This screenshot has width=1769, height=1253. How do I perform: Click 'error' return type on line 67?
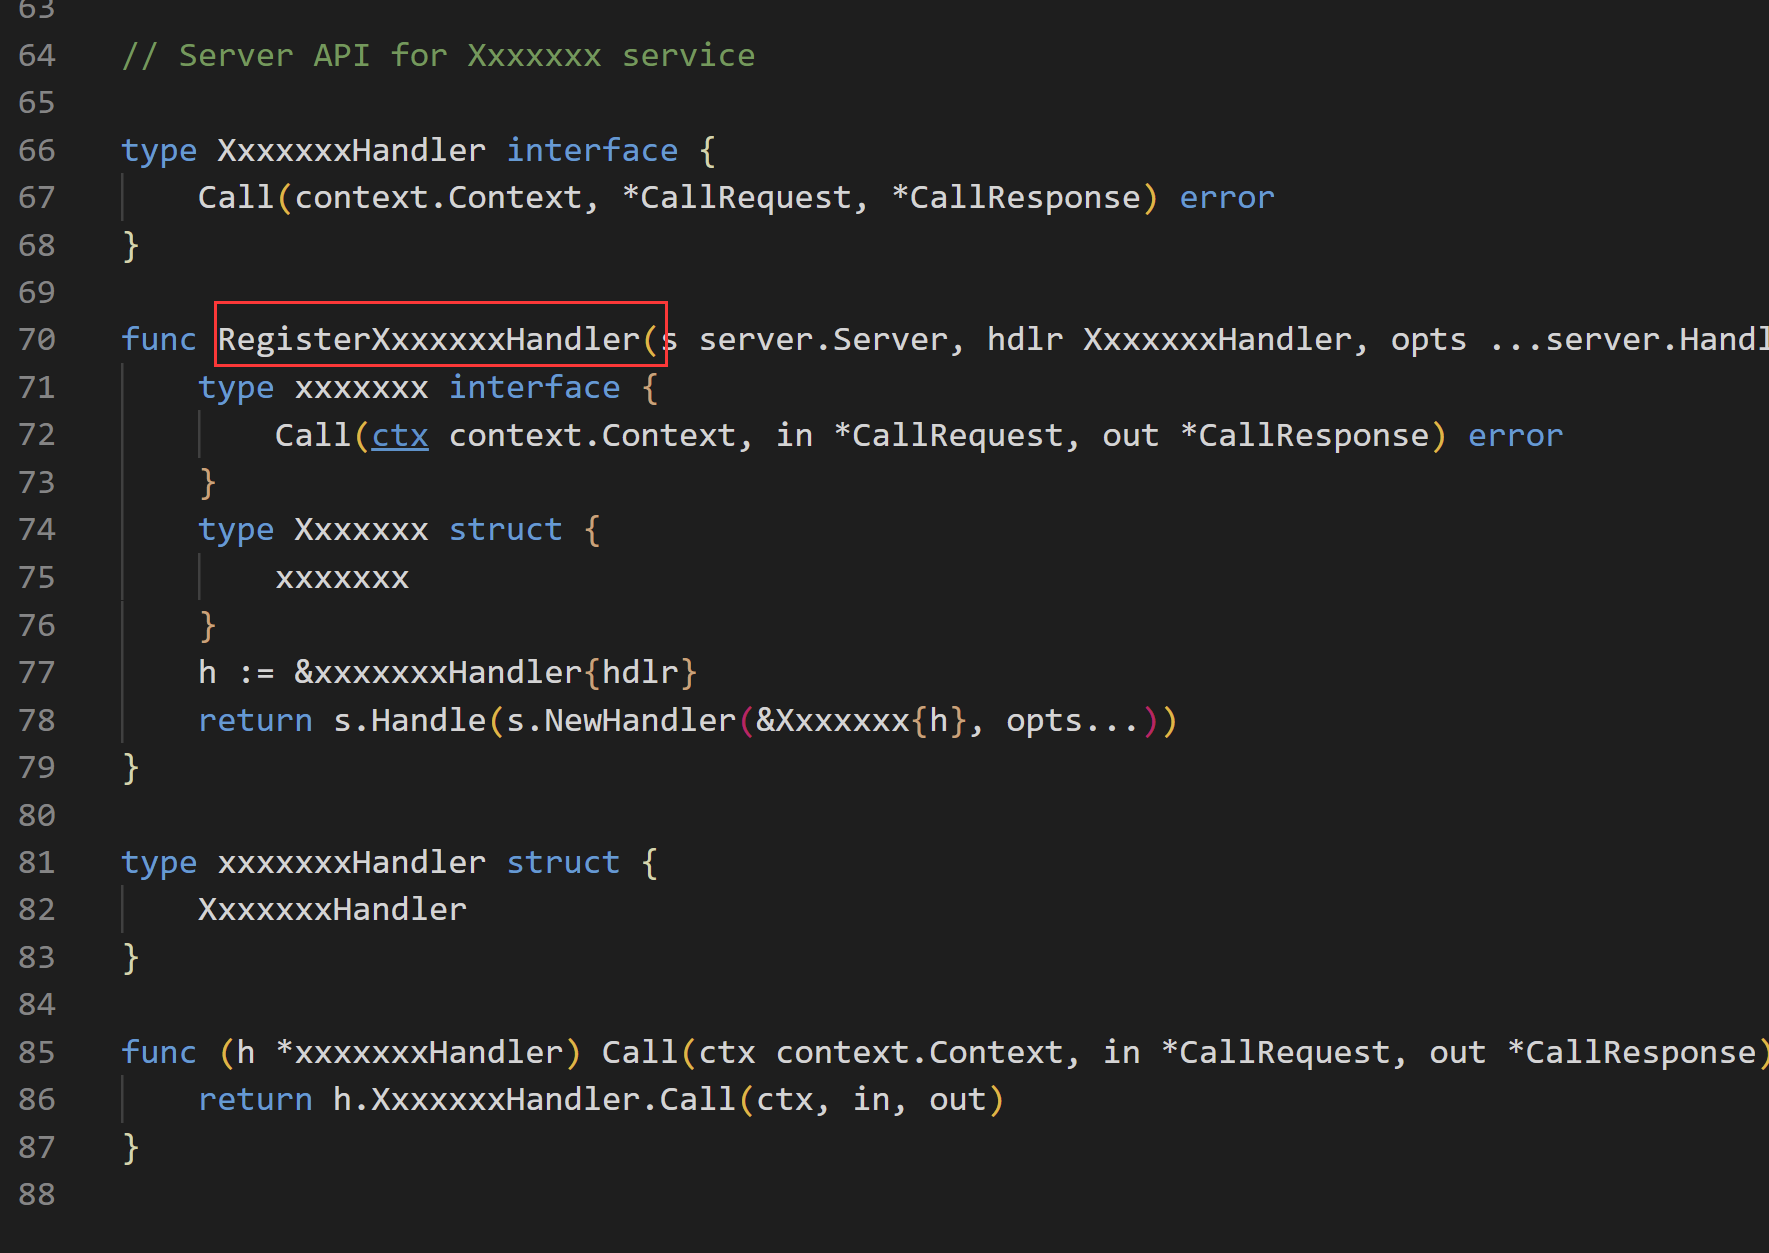coord(1227,197)
